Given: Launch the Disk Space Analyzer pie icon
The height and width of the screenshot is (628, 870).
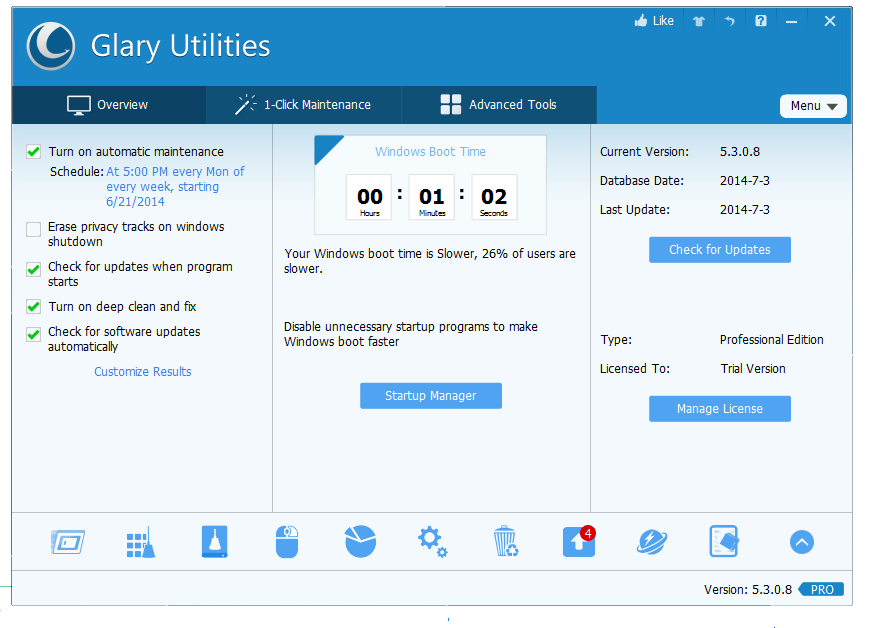Looking at the screenshot, I should tap(360, 541).
